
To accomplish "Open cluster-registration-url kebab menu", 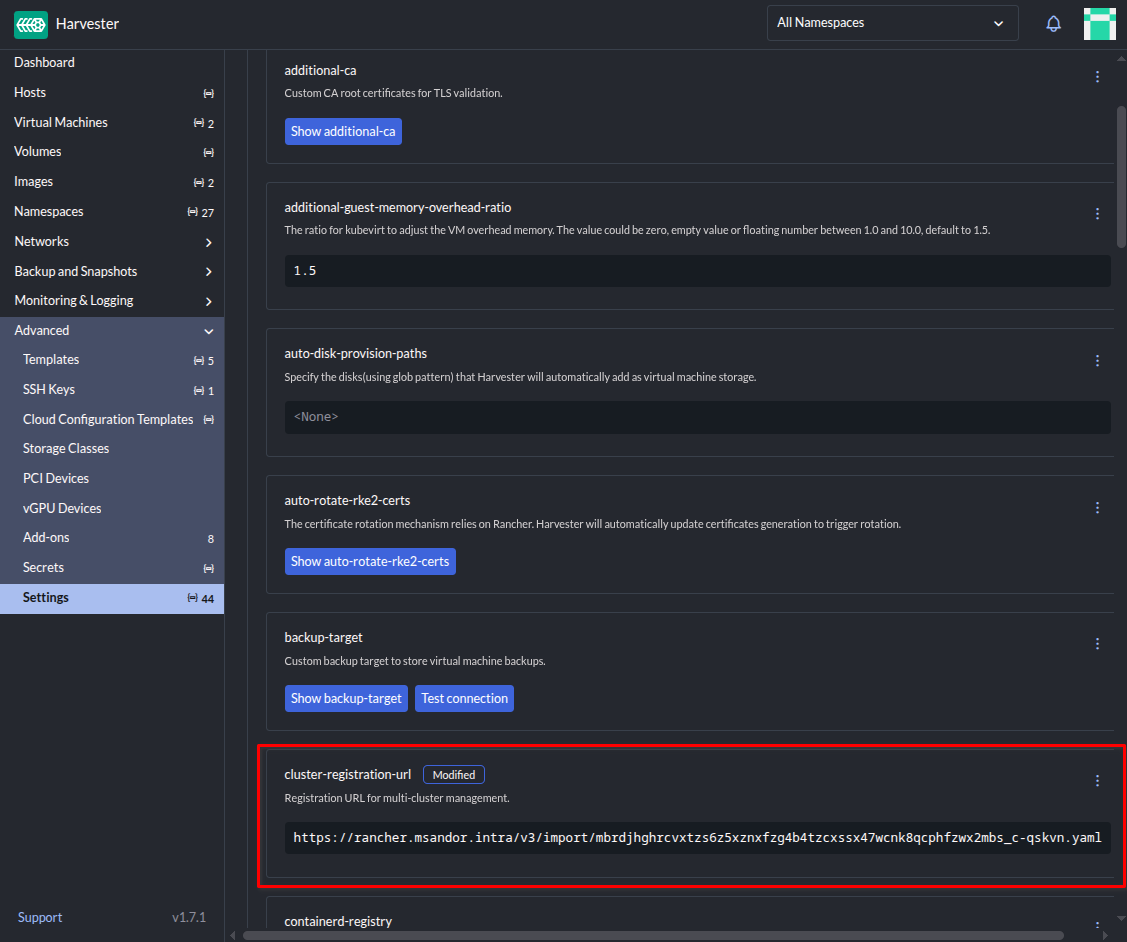I will [x=1097, y=781].
